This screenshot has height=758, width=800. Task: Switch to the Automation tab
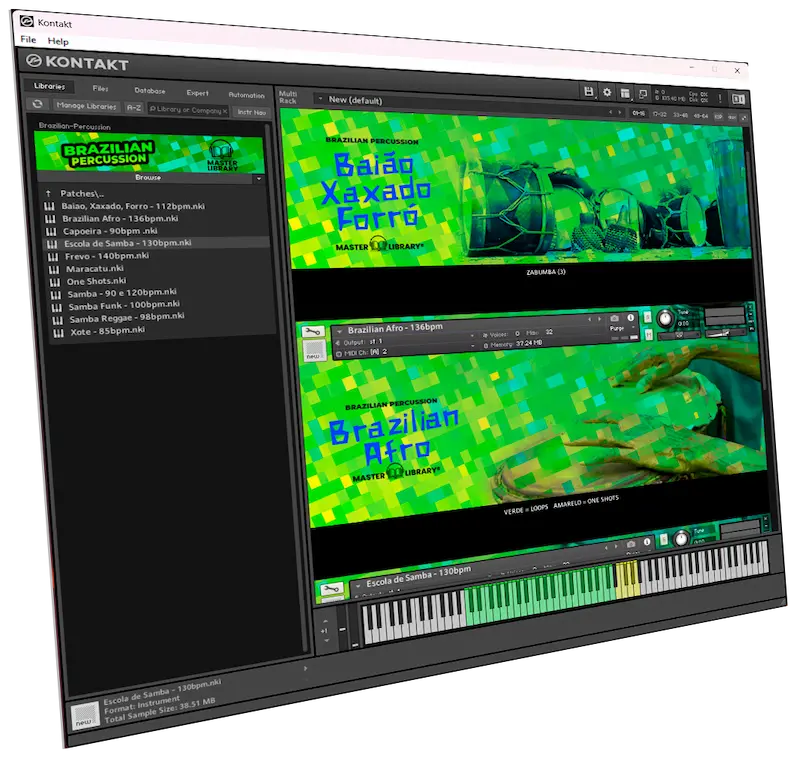pos(246,95)
